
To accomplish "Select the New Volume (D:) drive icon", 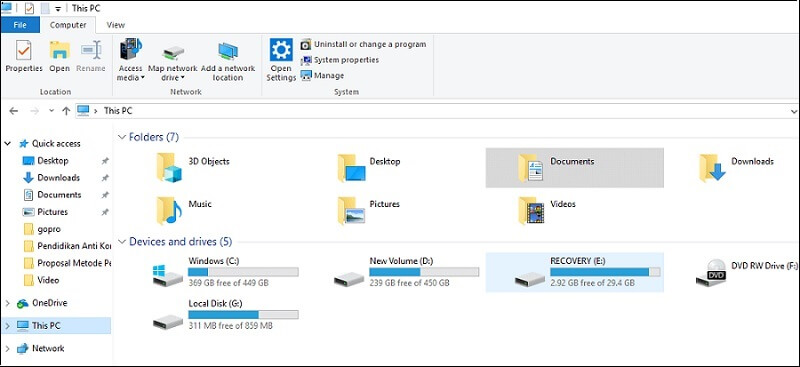I will click(x=349, y=279).
